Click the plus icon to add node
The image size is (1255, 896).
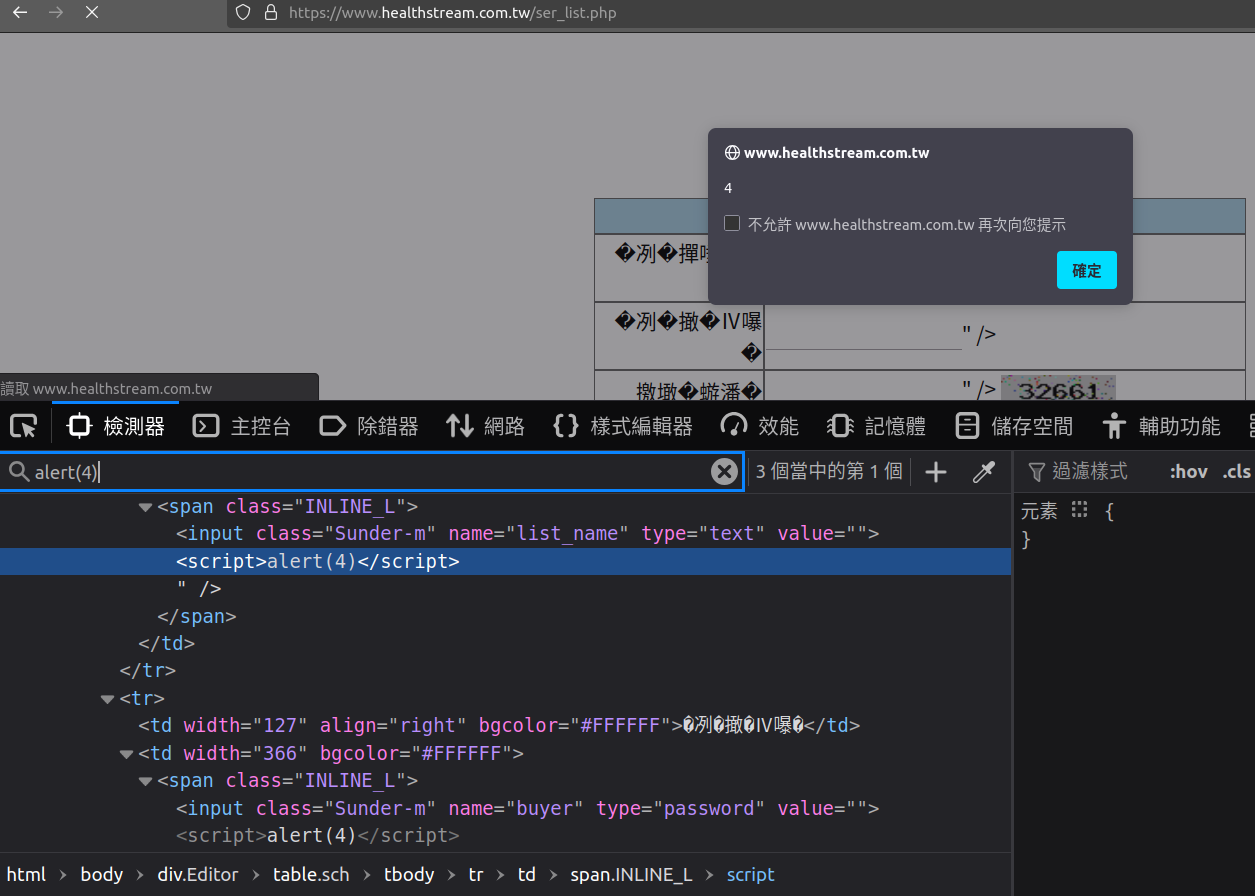[936, 472]
